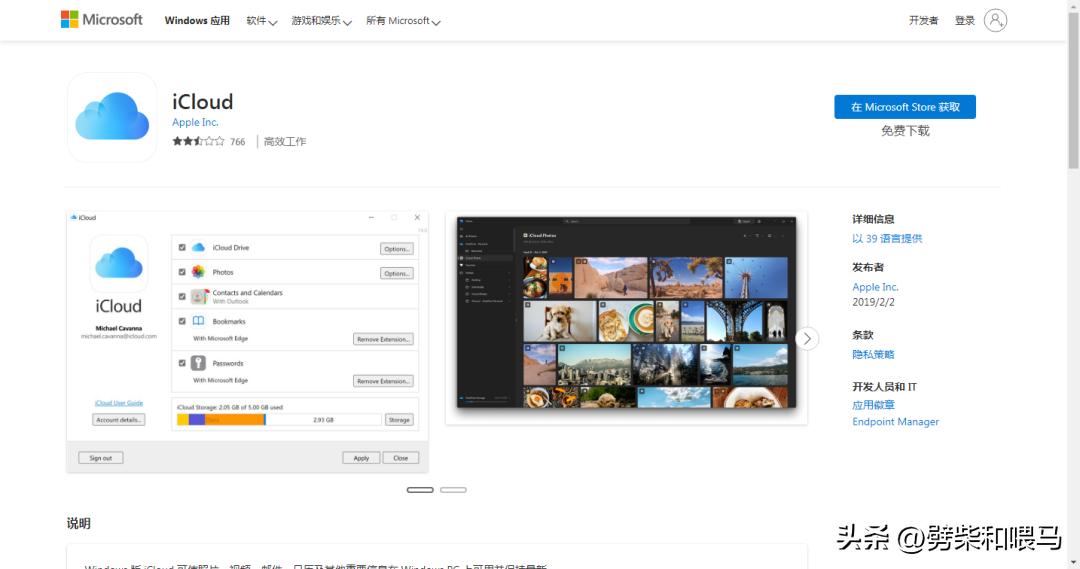Click the Photos flower icon

(198, 272)
